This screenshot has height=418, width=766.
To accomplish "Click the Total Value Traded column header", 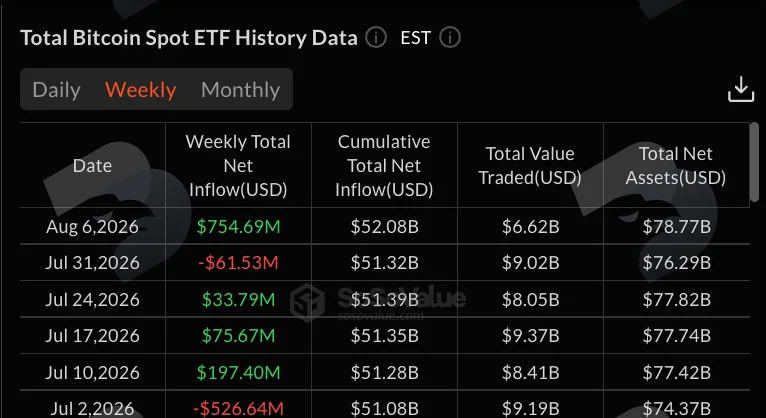I will point(530,166).
